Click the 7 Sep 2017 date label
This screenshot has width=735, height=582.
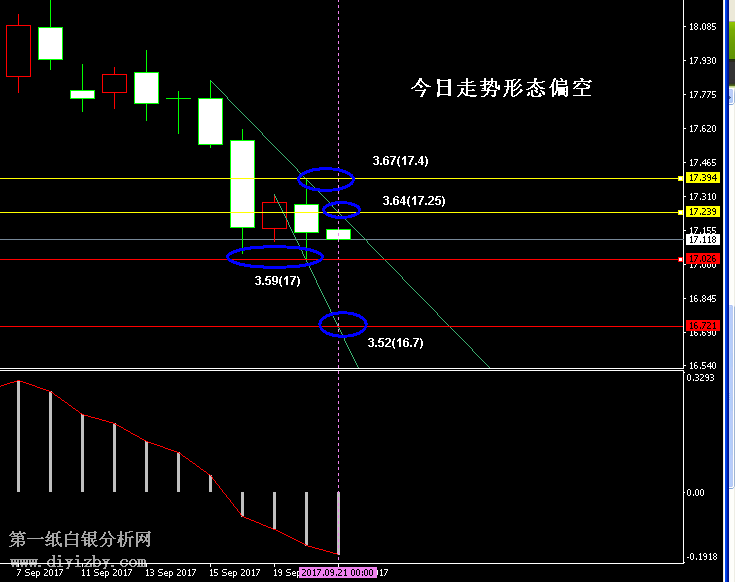coord(40,573)
